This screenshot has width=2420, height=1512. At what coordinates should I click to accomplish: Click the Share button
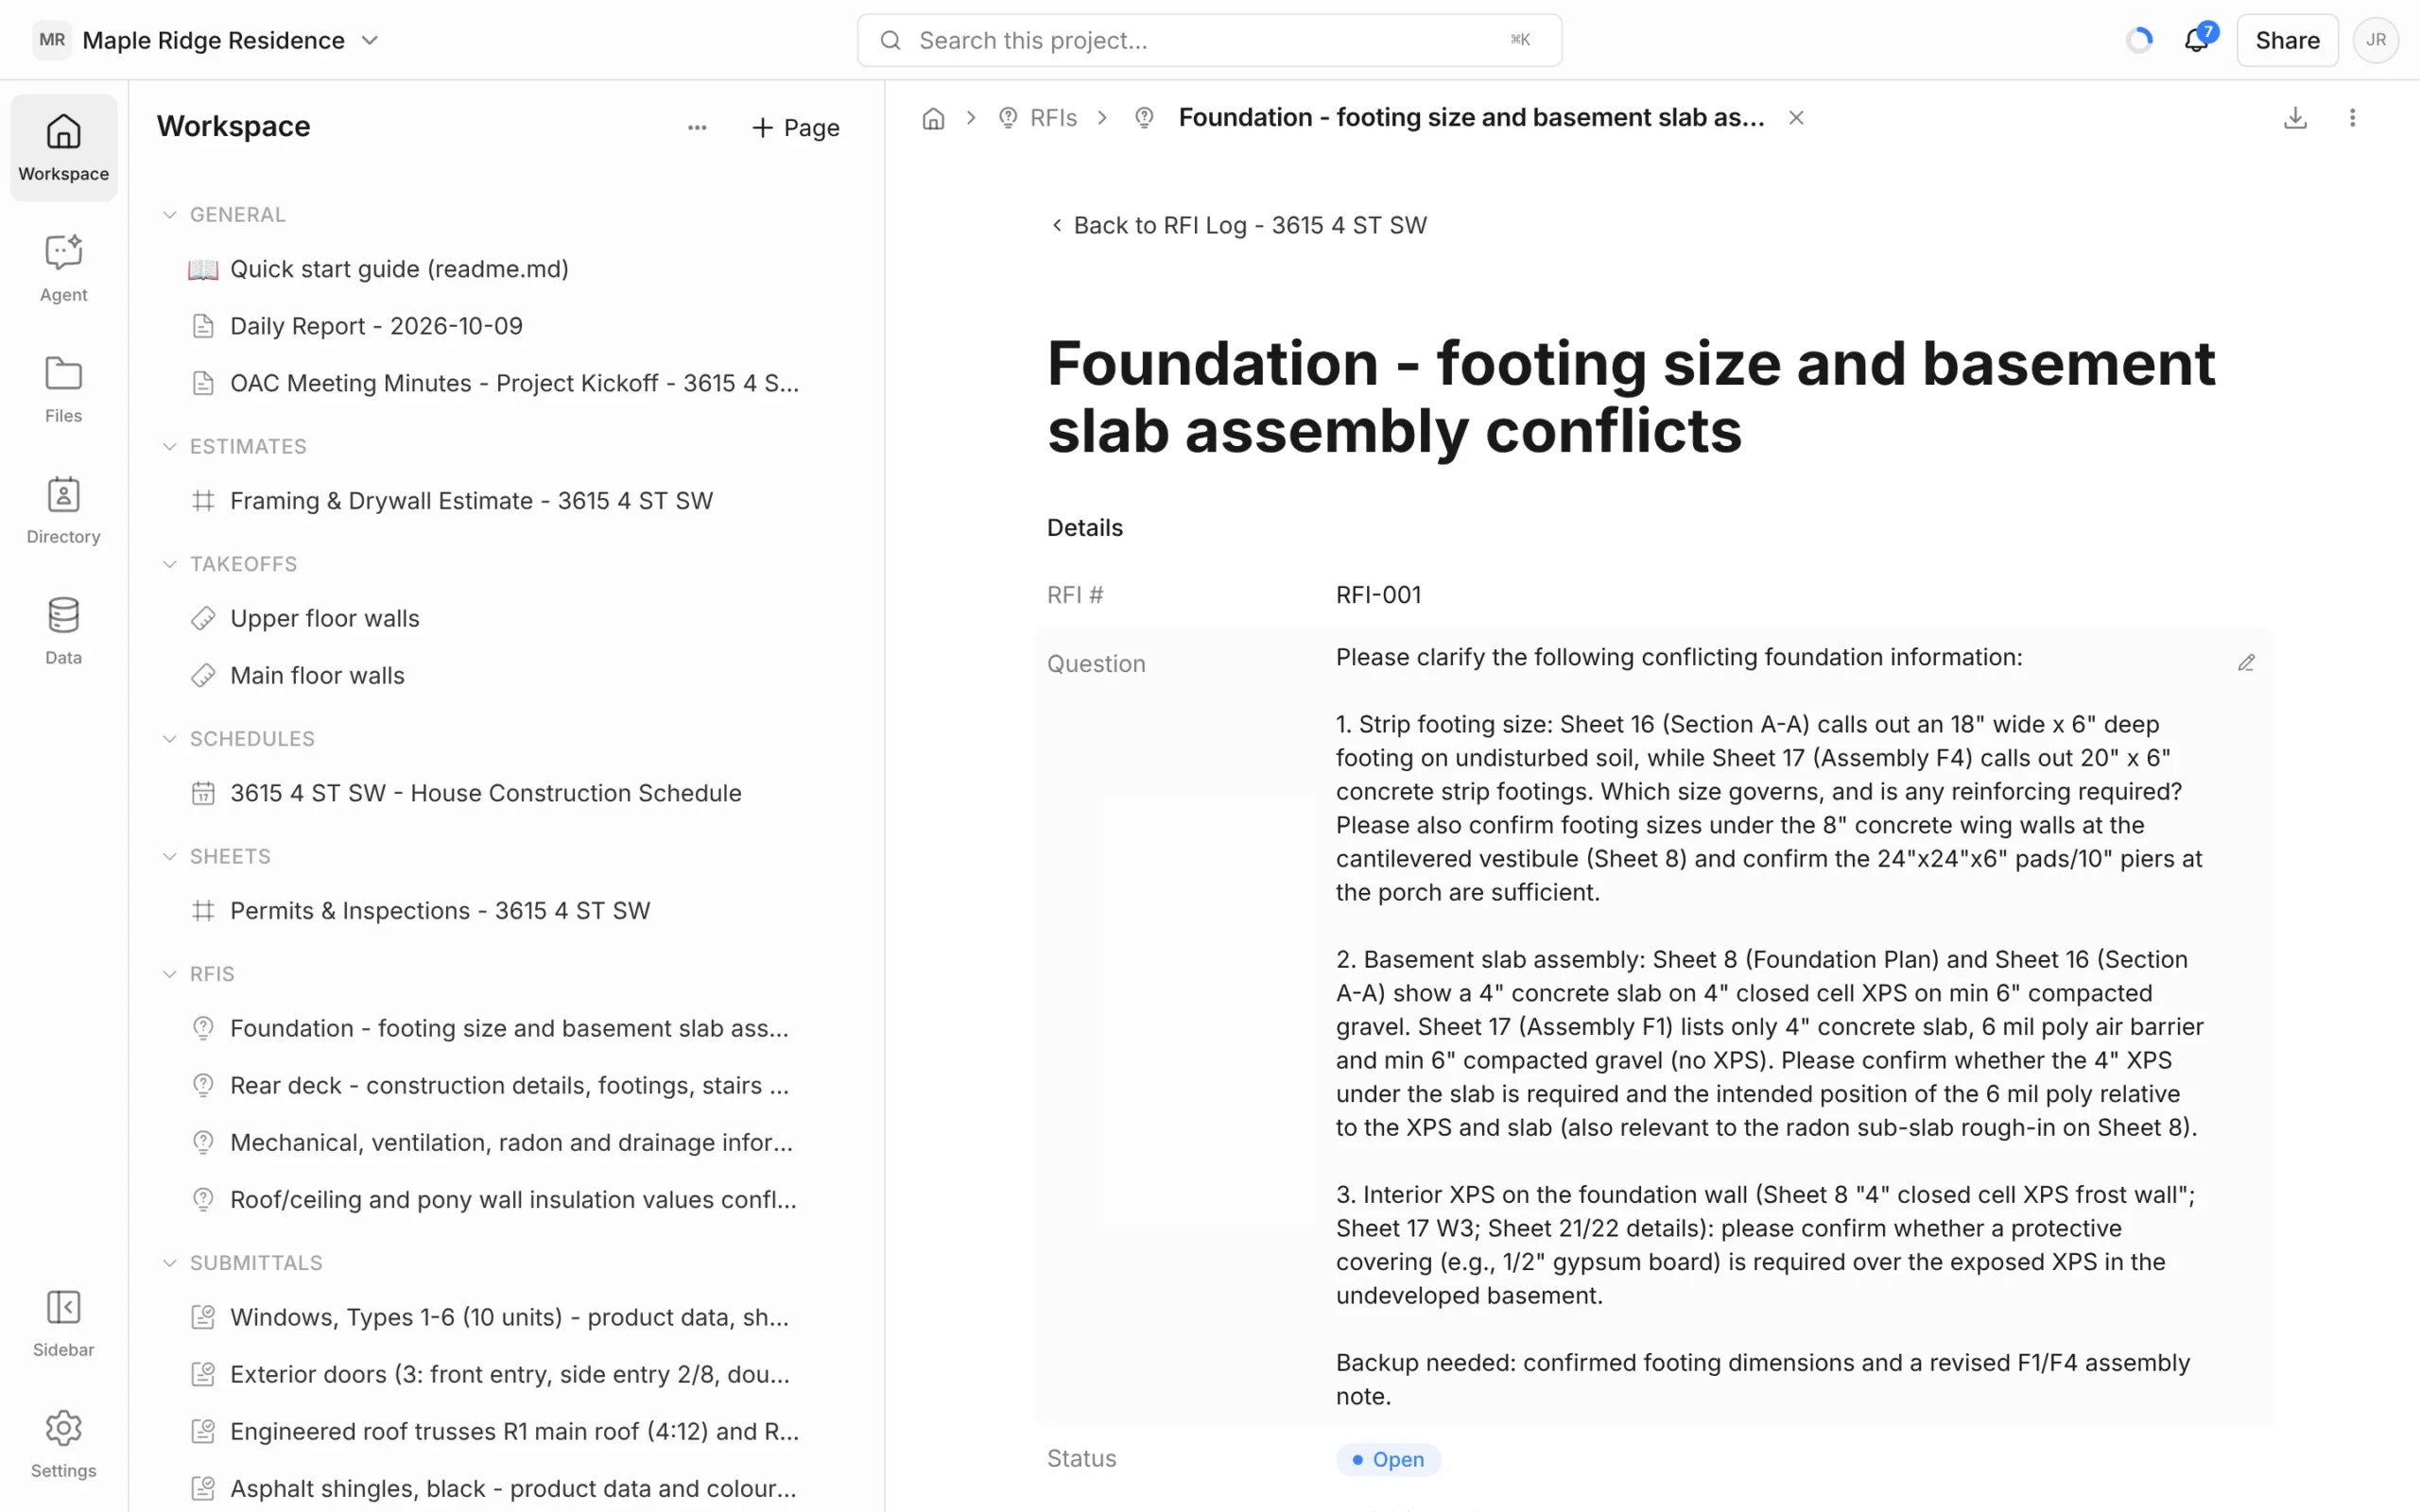2286,40
